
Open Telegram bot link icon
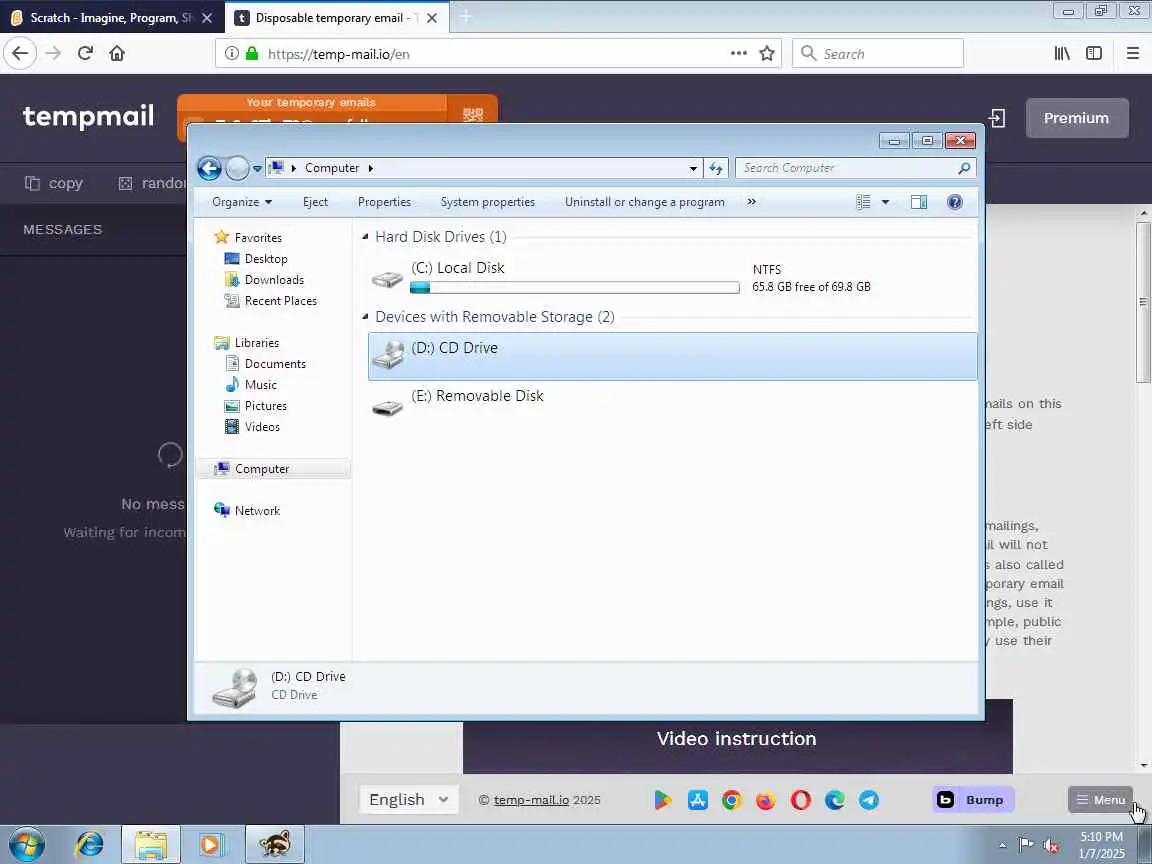pyautogui.click(x=868, y=800)
